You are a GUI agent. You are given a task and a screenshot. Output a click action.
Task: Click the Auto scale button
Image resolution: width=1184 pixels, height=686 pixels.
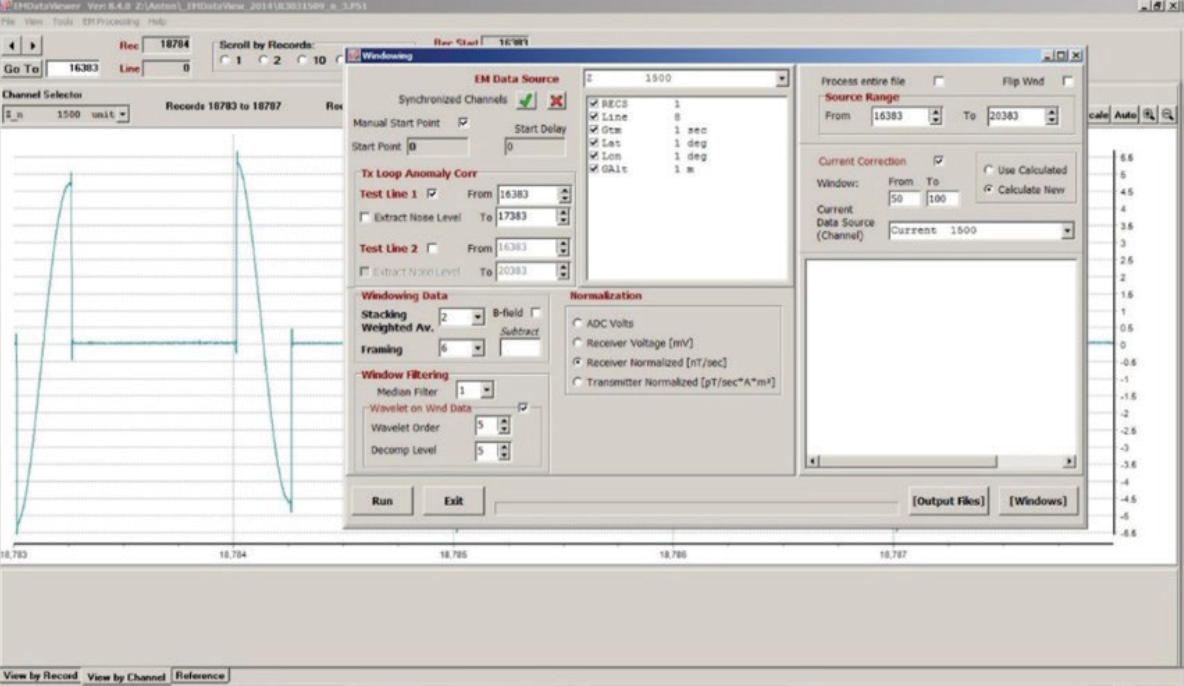click(1125, 114)
